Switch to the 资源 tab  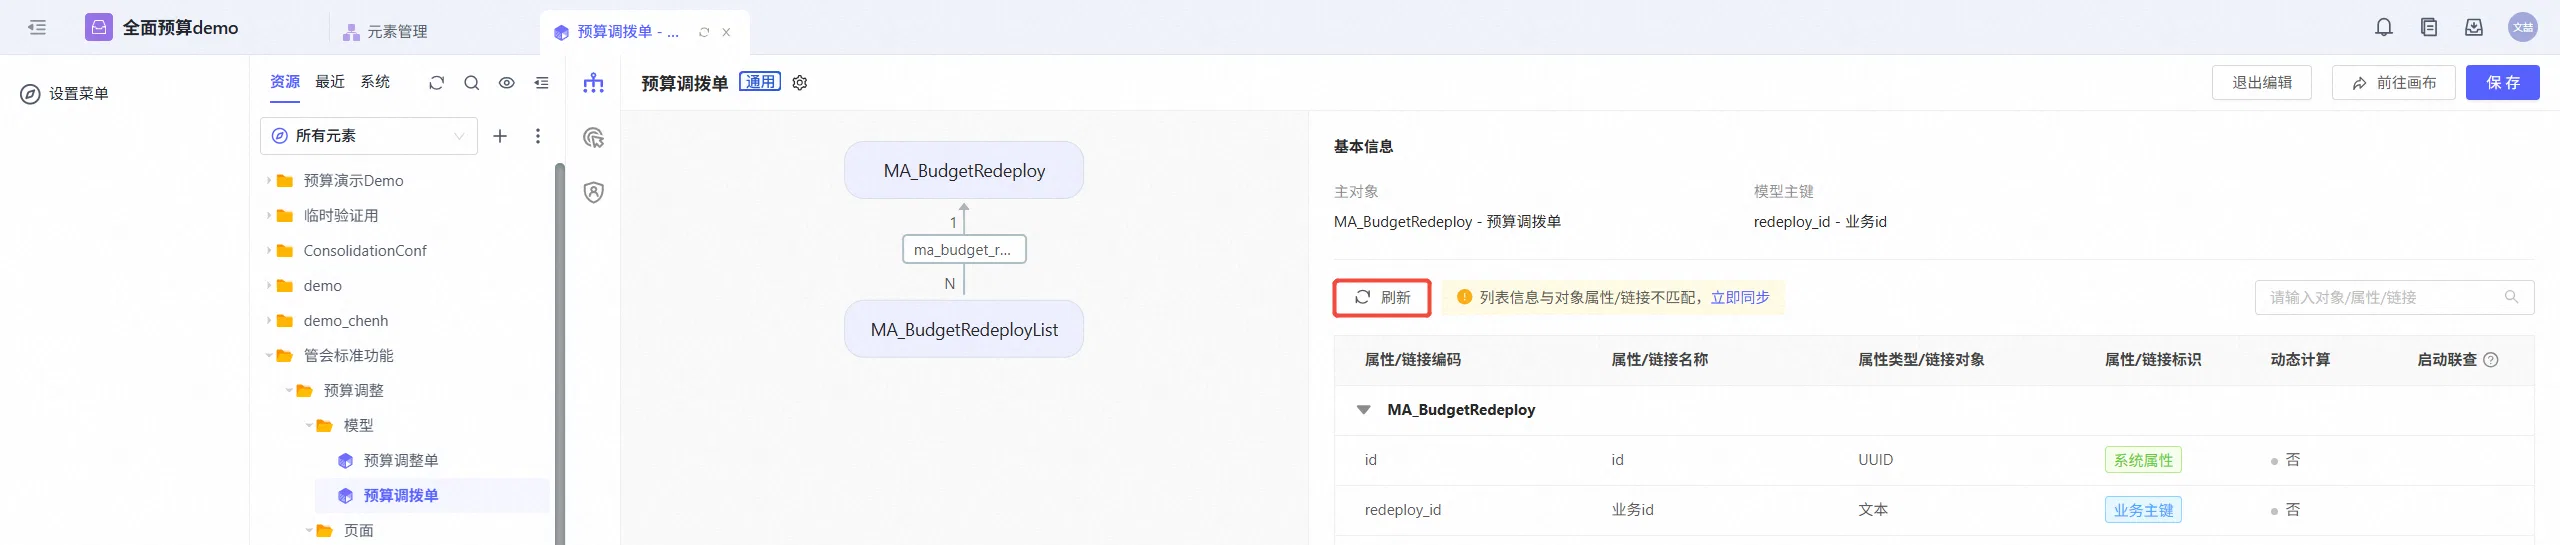pyautogui.click(x=285, y=82)
